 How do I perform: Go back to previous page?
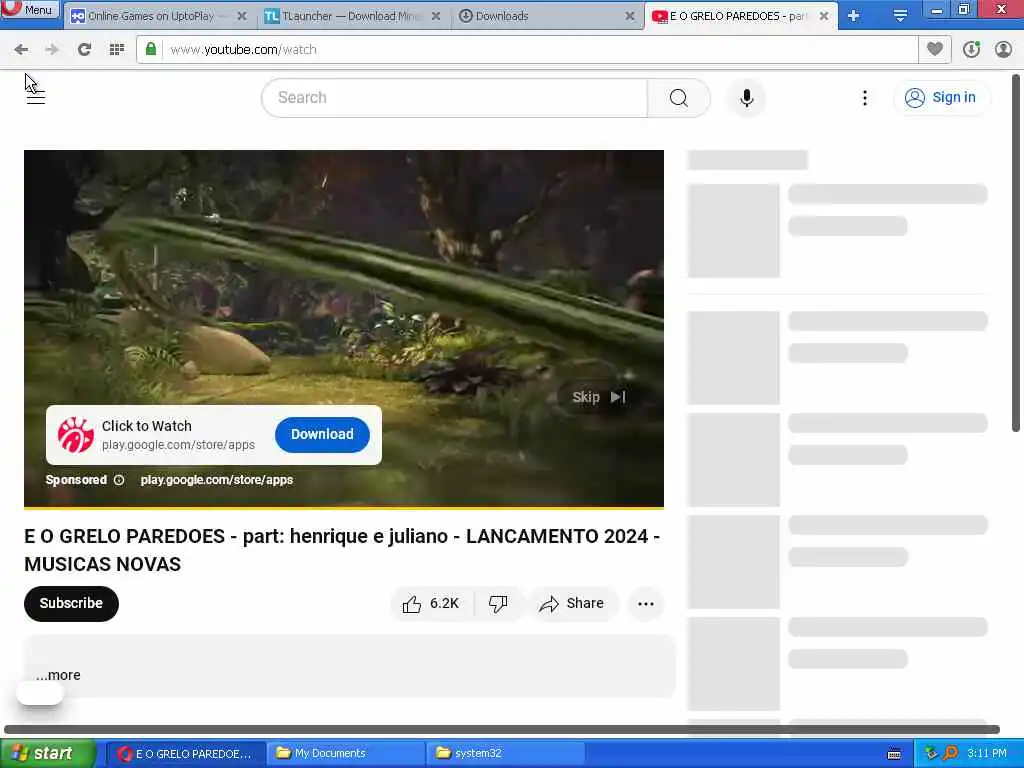pyautogui.click(x=21, y=50)
